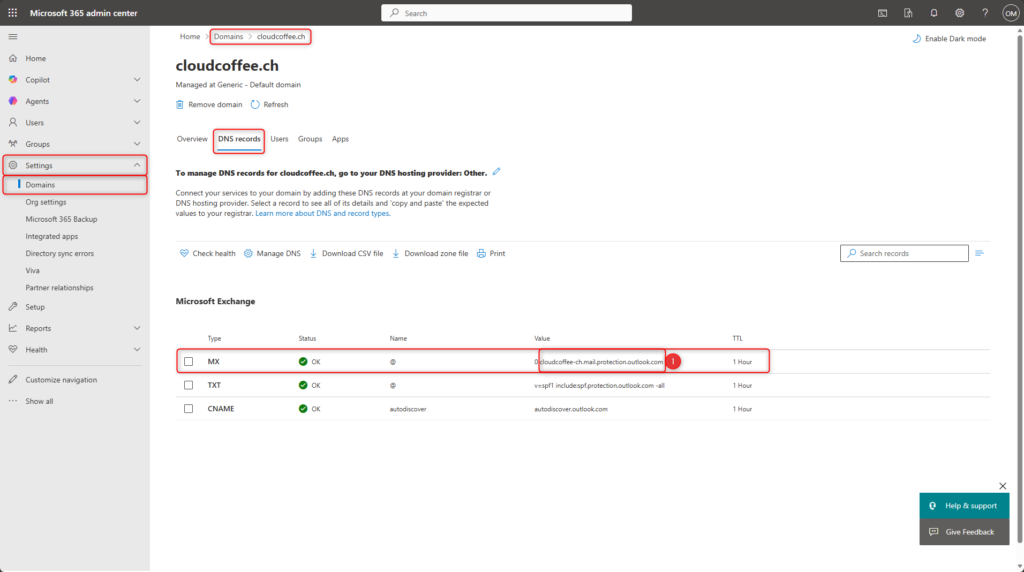
Task: Download zone file
Action: click(430, 253)
